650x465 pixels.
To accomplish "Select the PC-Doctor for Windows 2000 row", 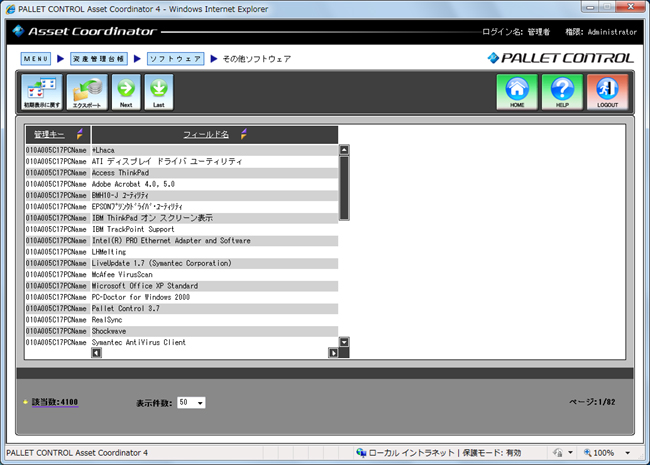I will [x=182, y=297].
